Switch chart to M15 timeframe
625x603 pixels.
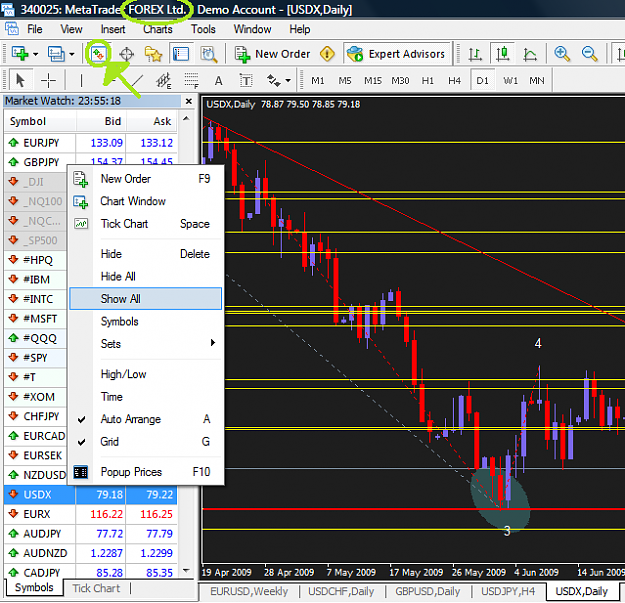(373, 81)
